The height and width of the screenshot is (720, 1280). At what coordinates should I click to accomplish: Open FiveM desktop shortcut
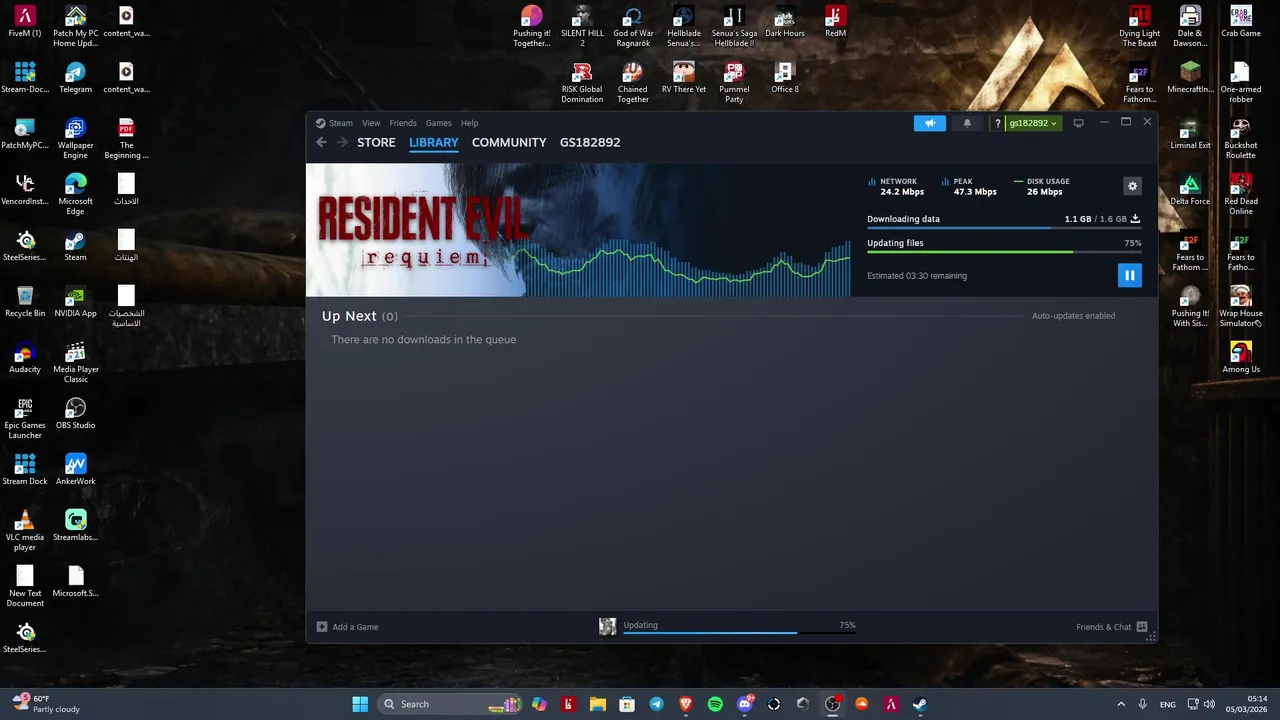coord(25,21)
